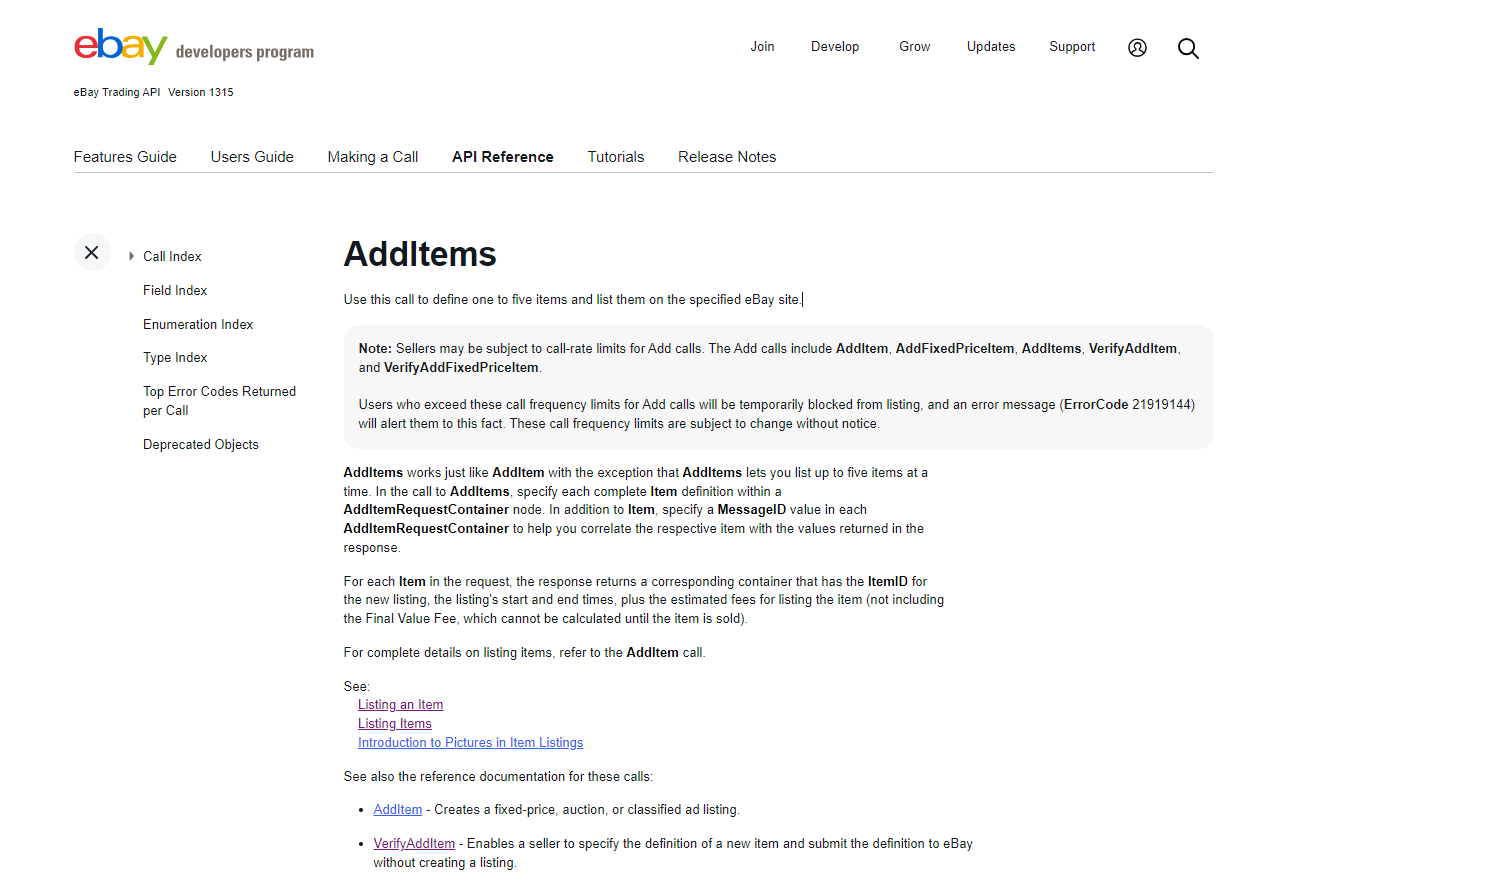This screenshot has width=1509, height=872.
Task: Switch to the Users Guide tab
Action: (252, 157)
